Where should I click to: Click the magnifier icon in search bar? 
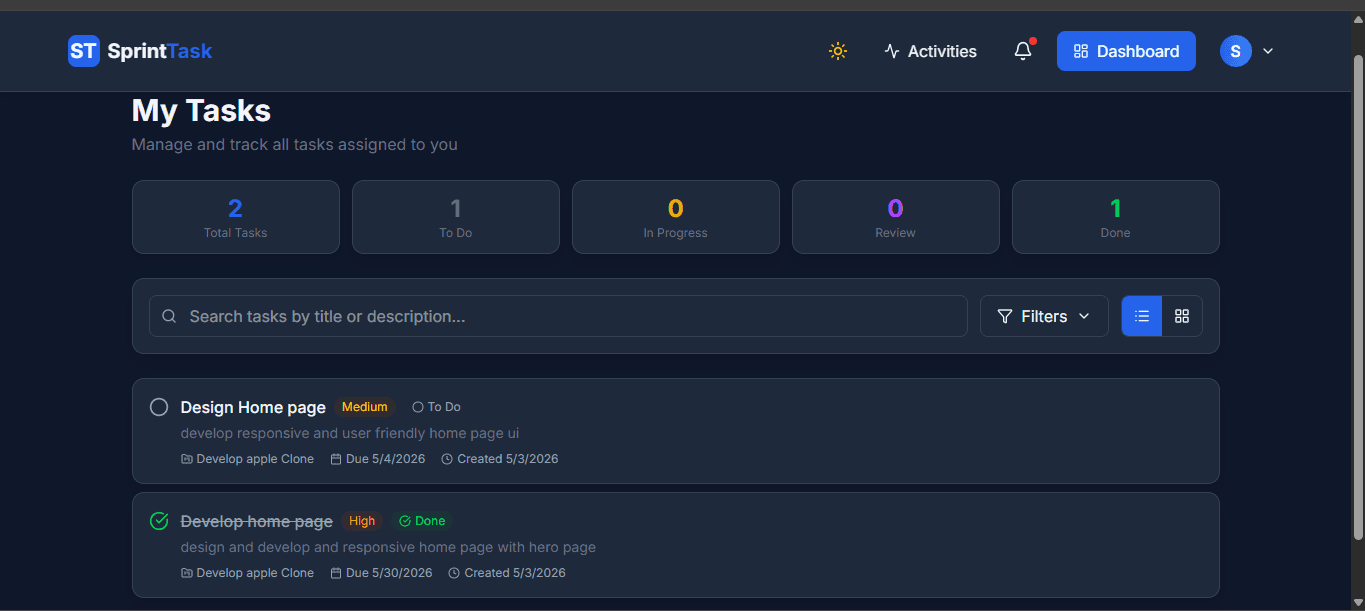tap(170, 316)
